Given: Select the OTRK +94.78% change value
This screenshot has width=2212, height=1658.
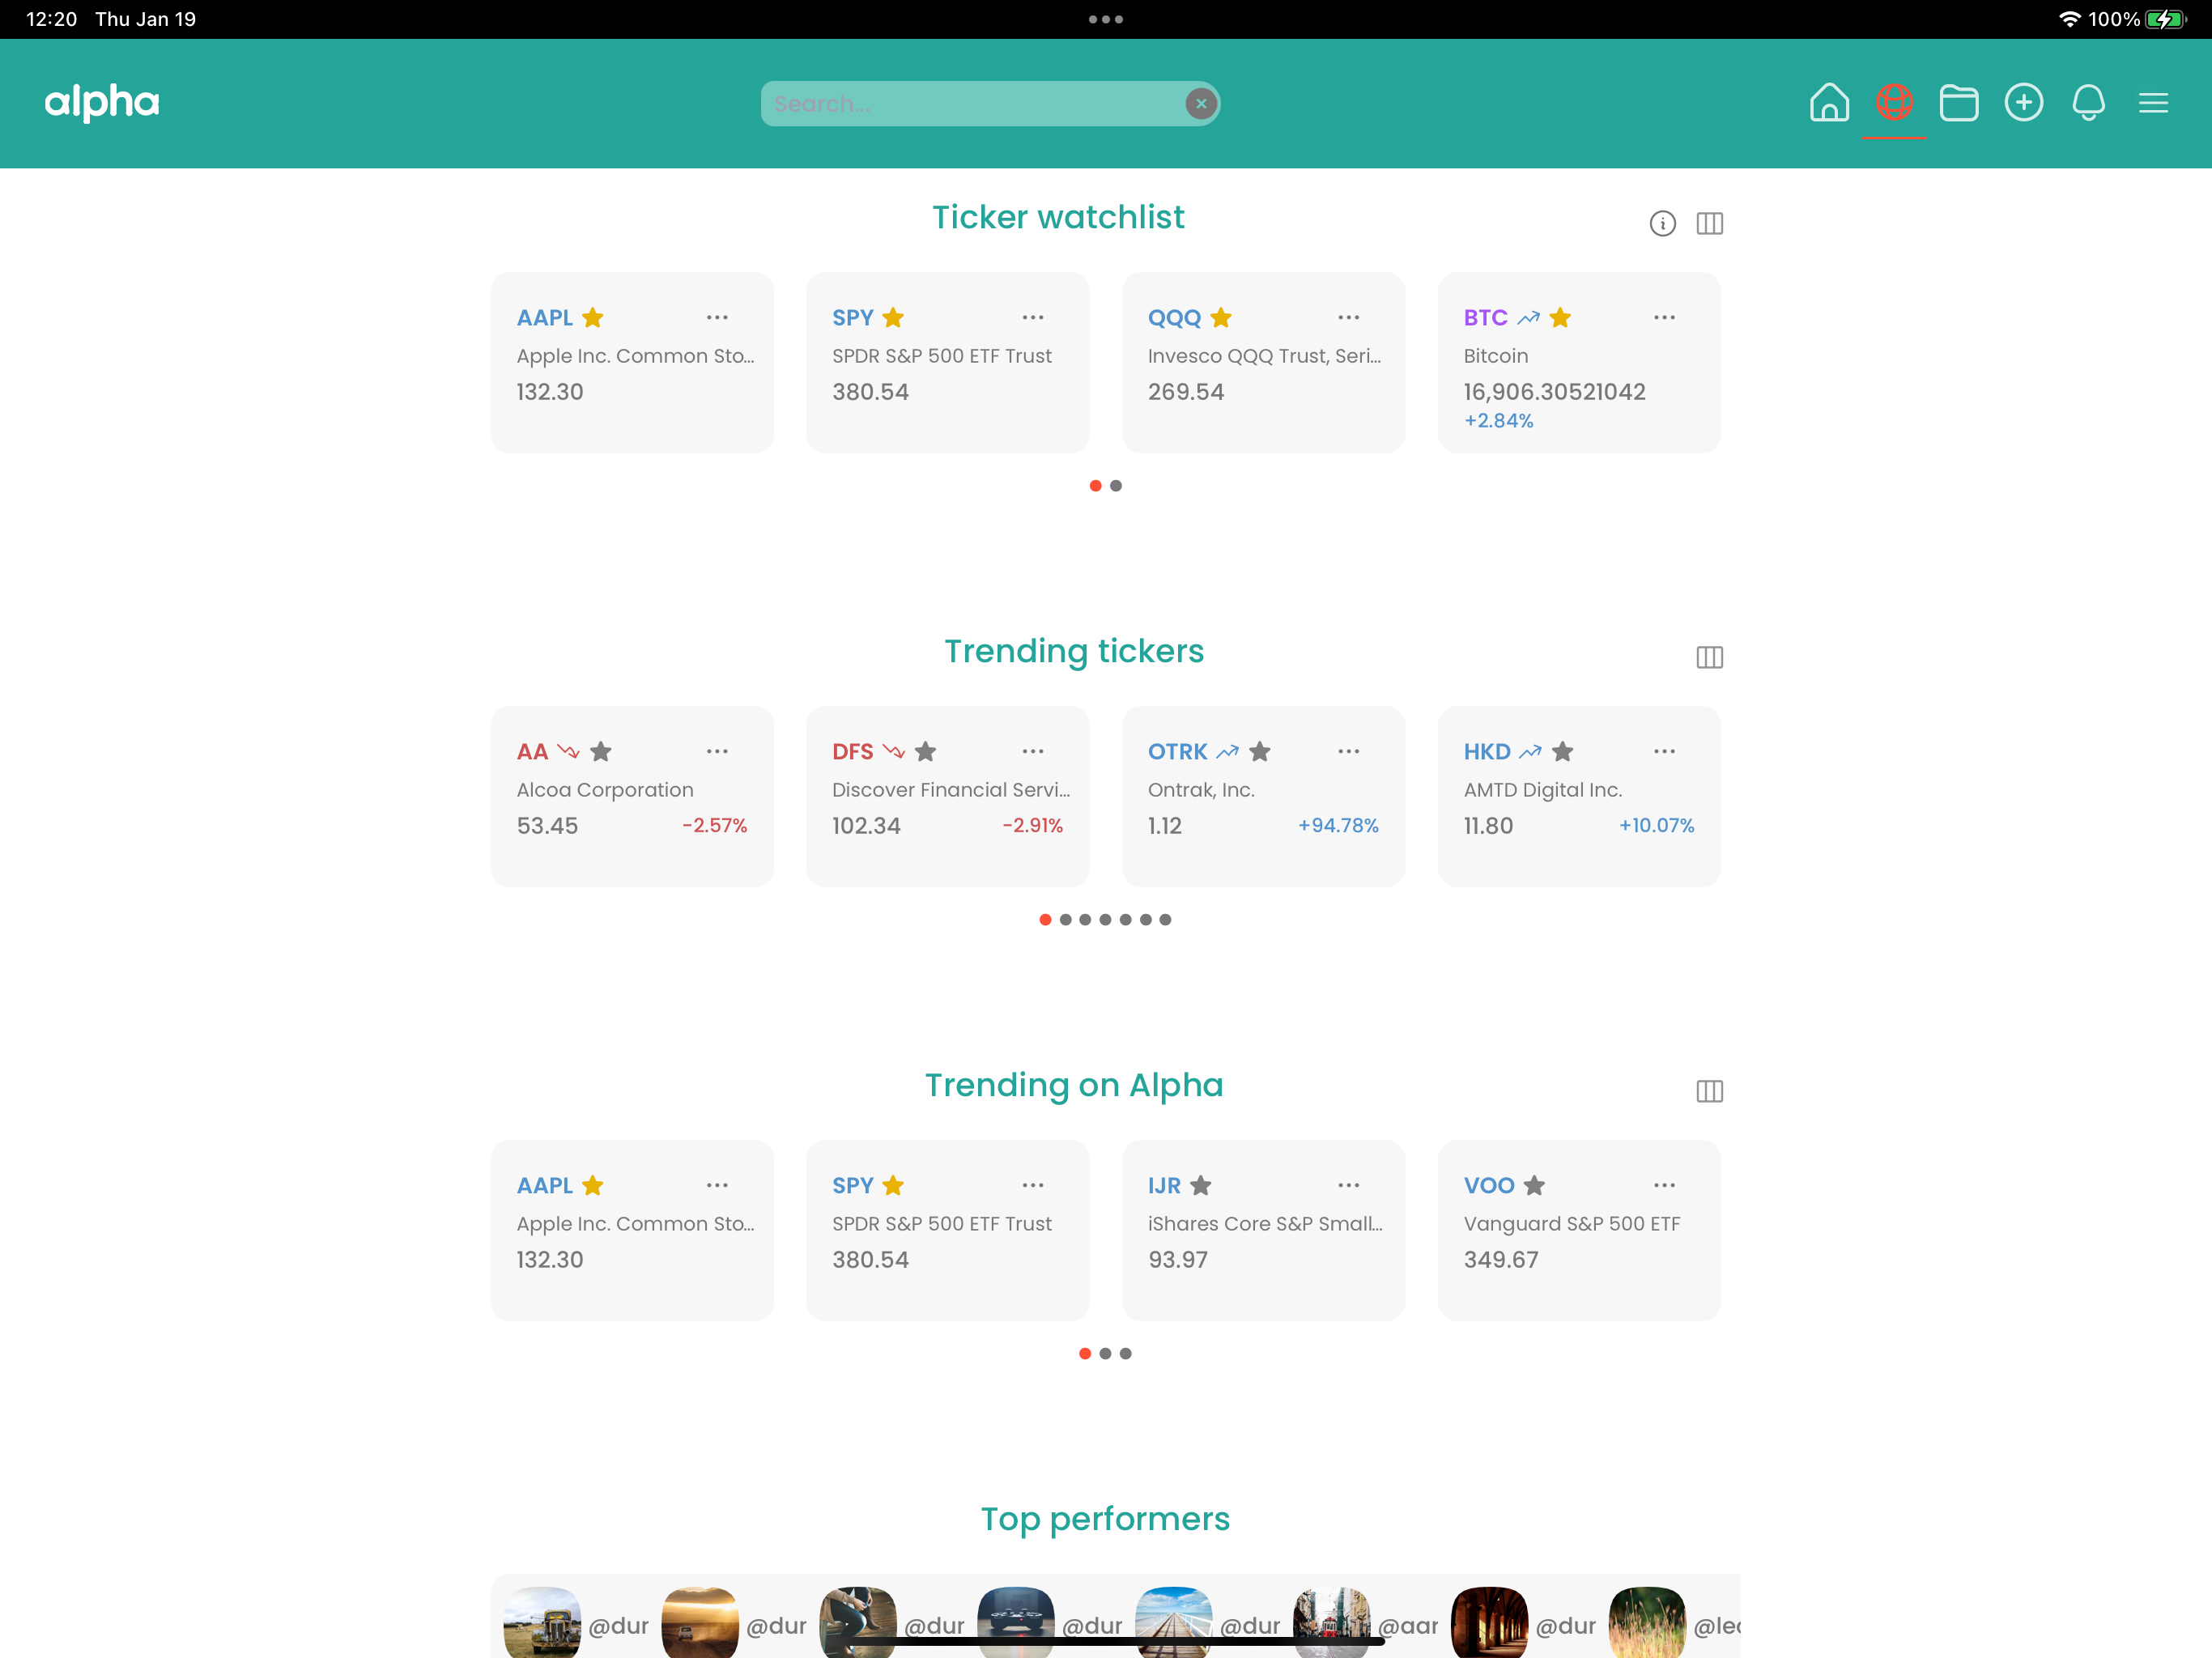Looking at the screenshot, I should coord(1338,825).
